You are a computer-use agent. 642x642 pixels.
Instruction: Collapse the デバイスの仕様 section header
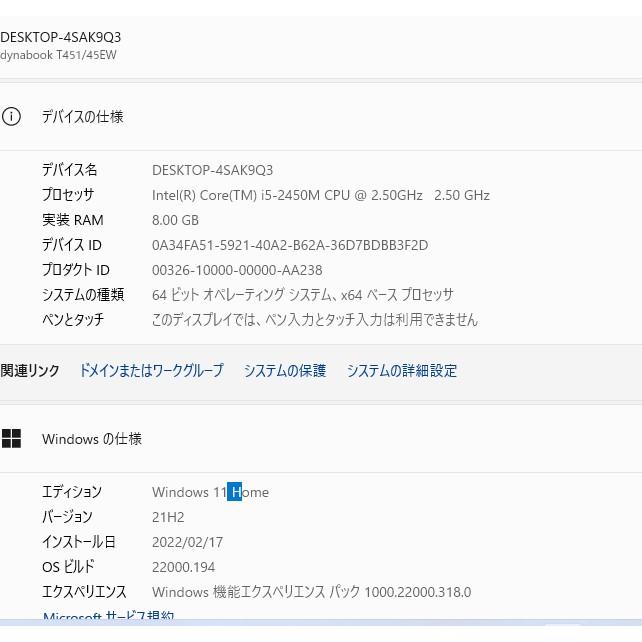[x=320, y=116]
